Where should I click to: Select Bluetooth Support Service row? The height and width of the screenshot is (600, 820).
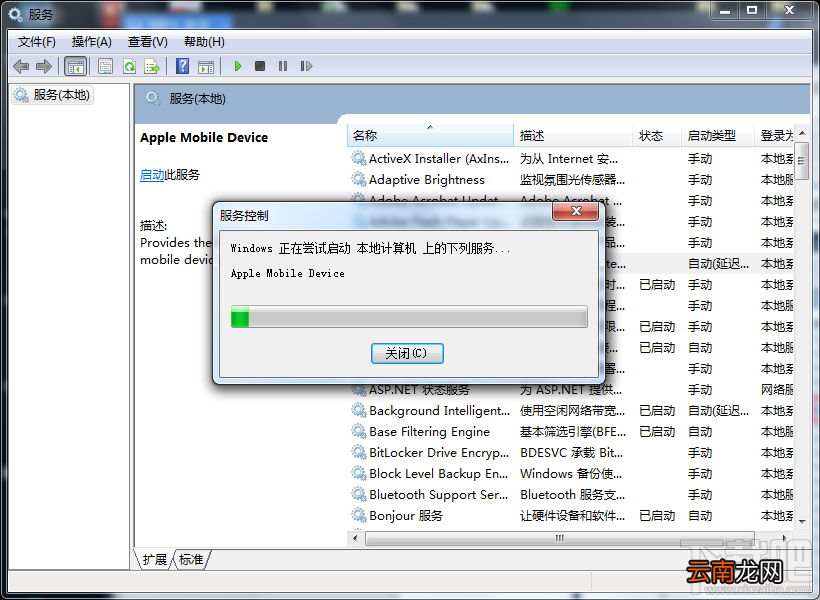point(572,494)
